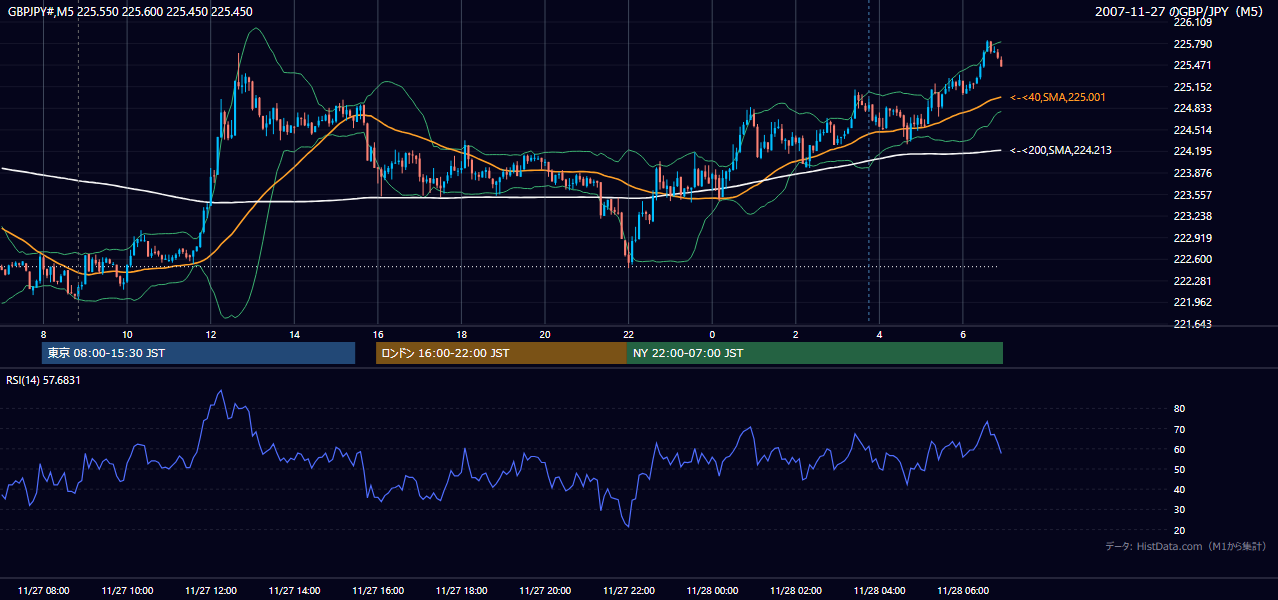This screenshot has height=600, width=1278.
Task: Click the '11/27 22:00' date label
Action: click(x=628, y=591)
